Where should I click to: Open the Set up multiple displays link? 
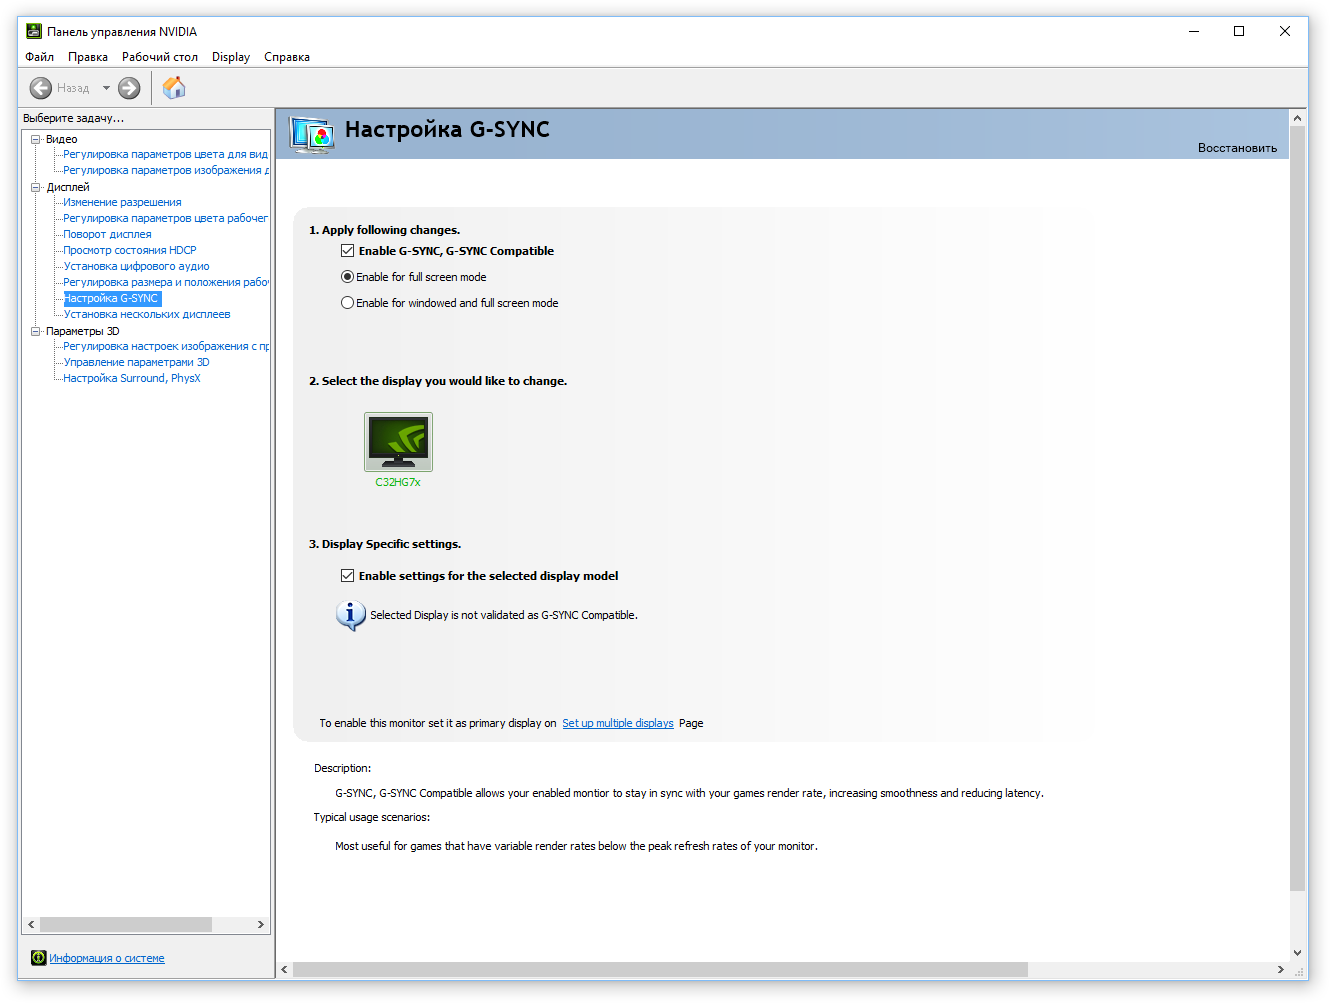coord(618,723)
